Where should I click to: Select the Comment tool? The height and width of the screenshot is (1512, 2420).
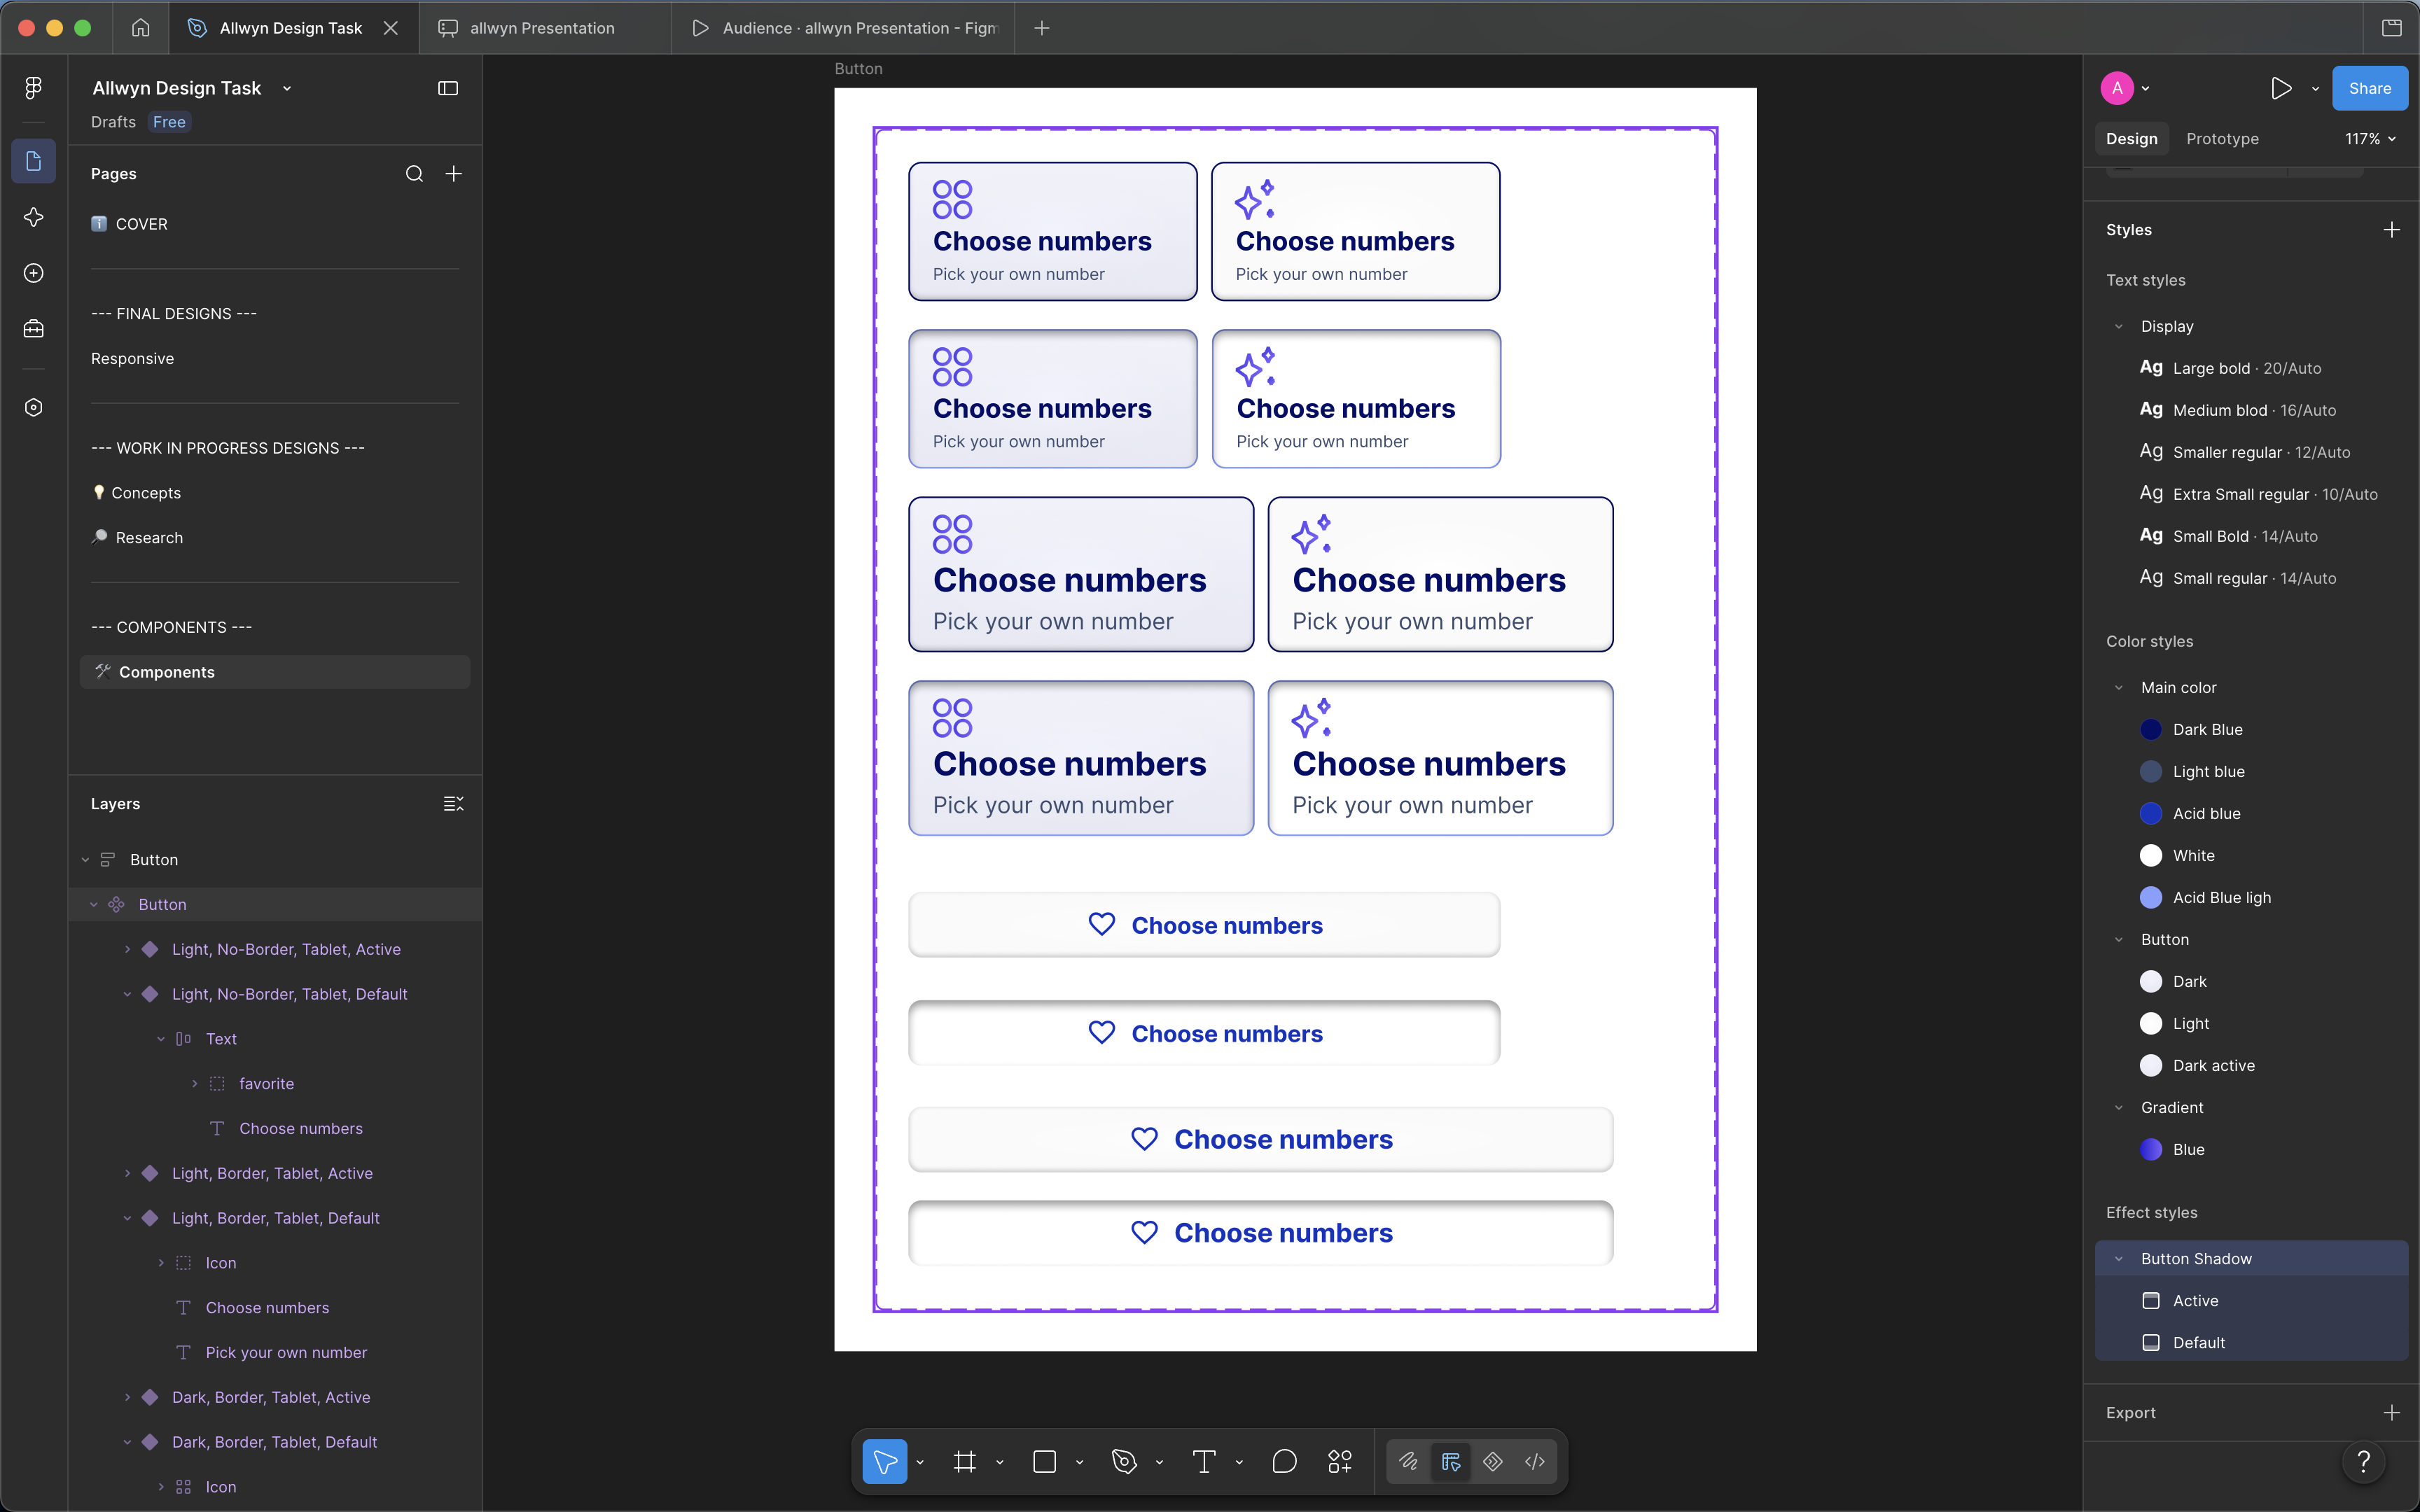tap(1285, 1462)
